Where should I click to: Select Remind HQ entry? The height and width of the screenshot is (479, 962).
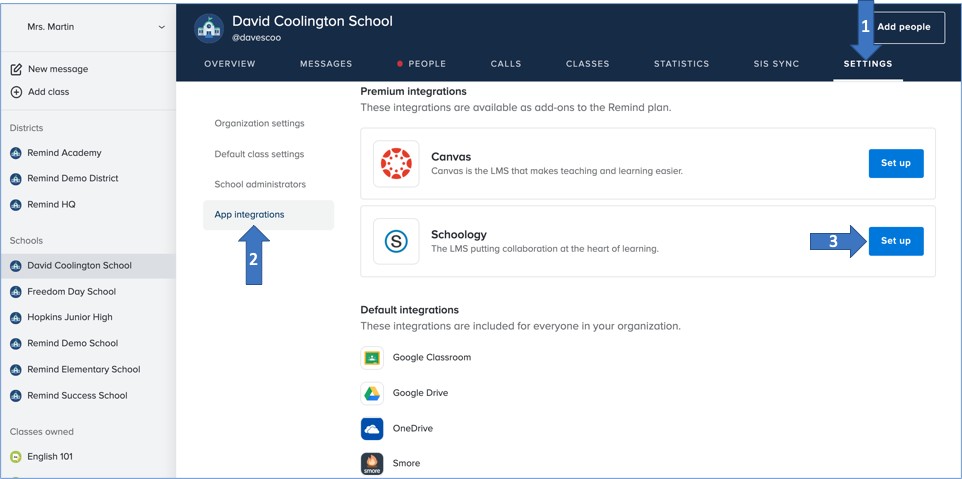[52, 205]
